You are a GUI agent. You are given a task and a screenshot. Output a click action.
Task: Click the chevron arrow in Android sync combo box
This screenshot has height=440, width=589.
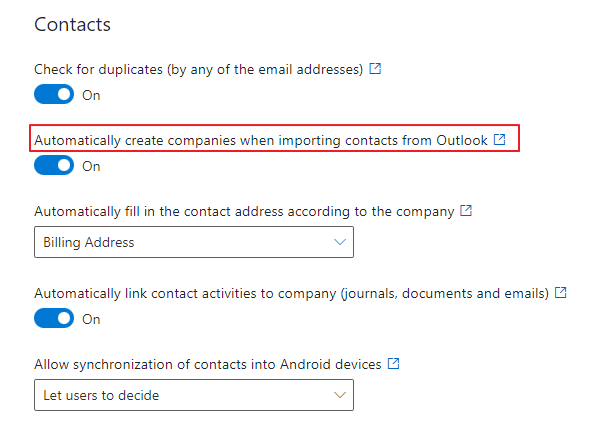click(340, 395)
